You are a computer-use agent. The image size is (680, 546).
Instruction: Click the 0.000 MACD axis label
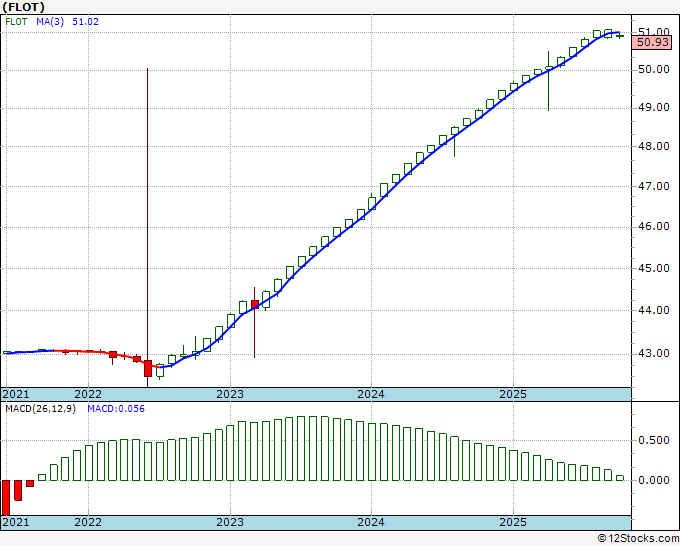coord(654,481)
